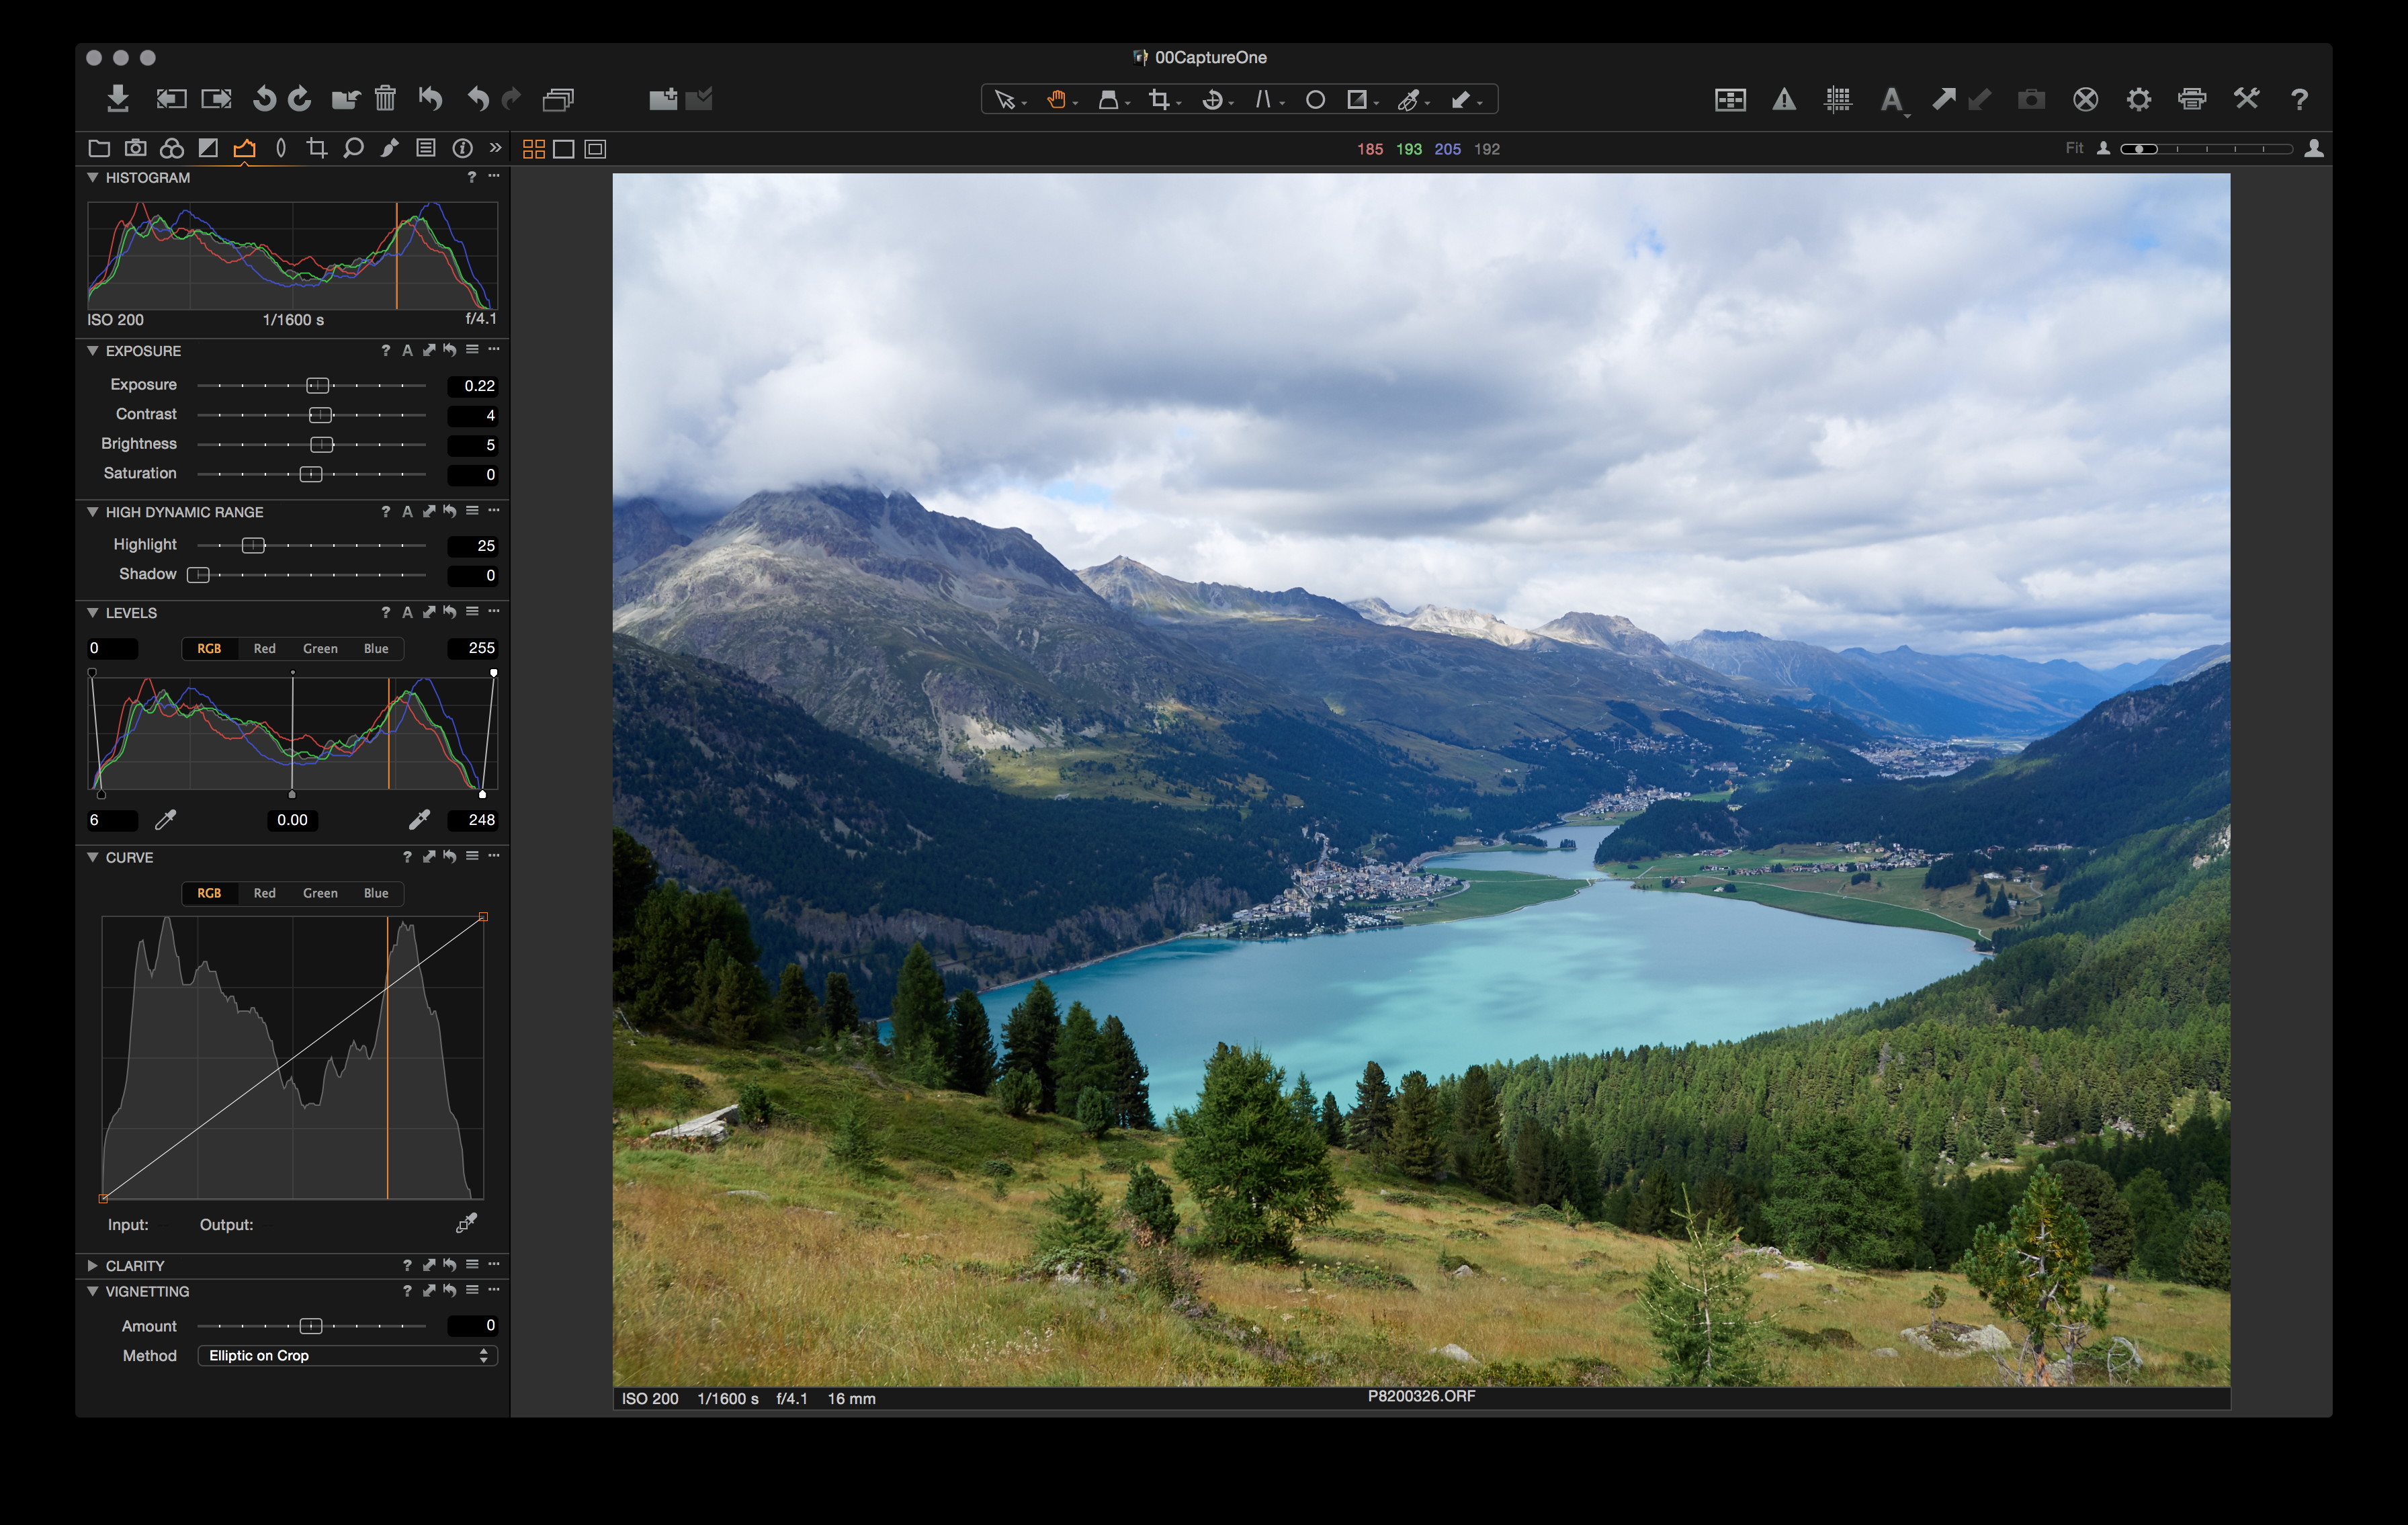Collapse the Vignetting panel
This screenshot has height=1525, width=2408.
[92, 1291]
